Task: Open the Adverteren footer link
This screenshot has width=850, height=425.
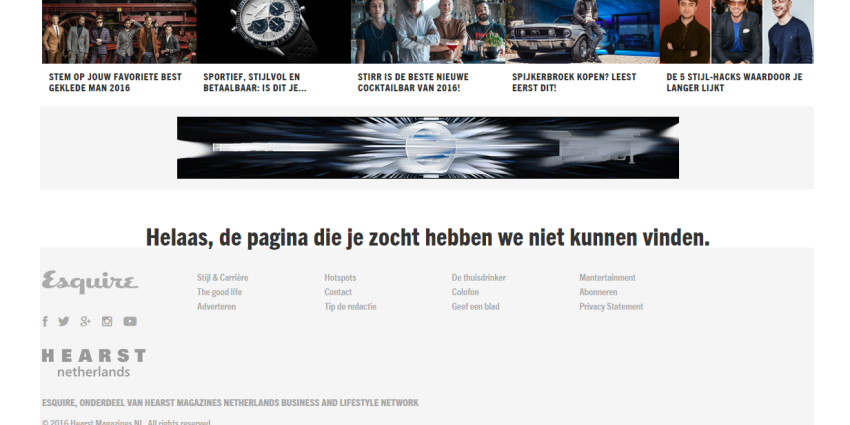Action: pos(216,307)
